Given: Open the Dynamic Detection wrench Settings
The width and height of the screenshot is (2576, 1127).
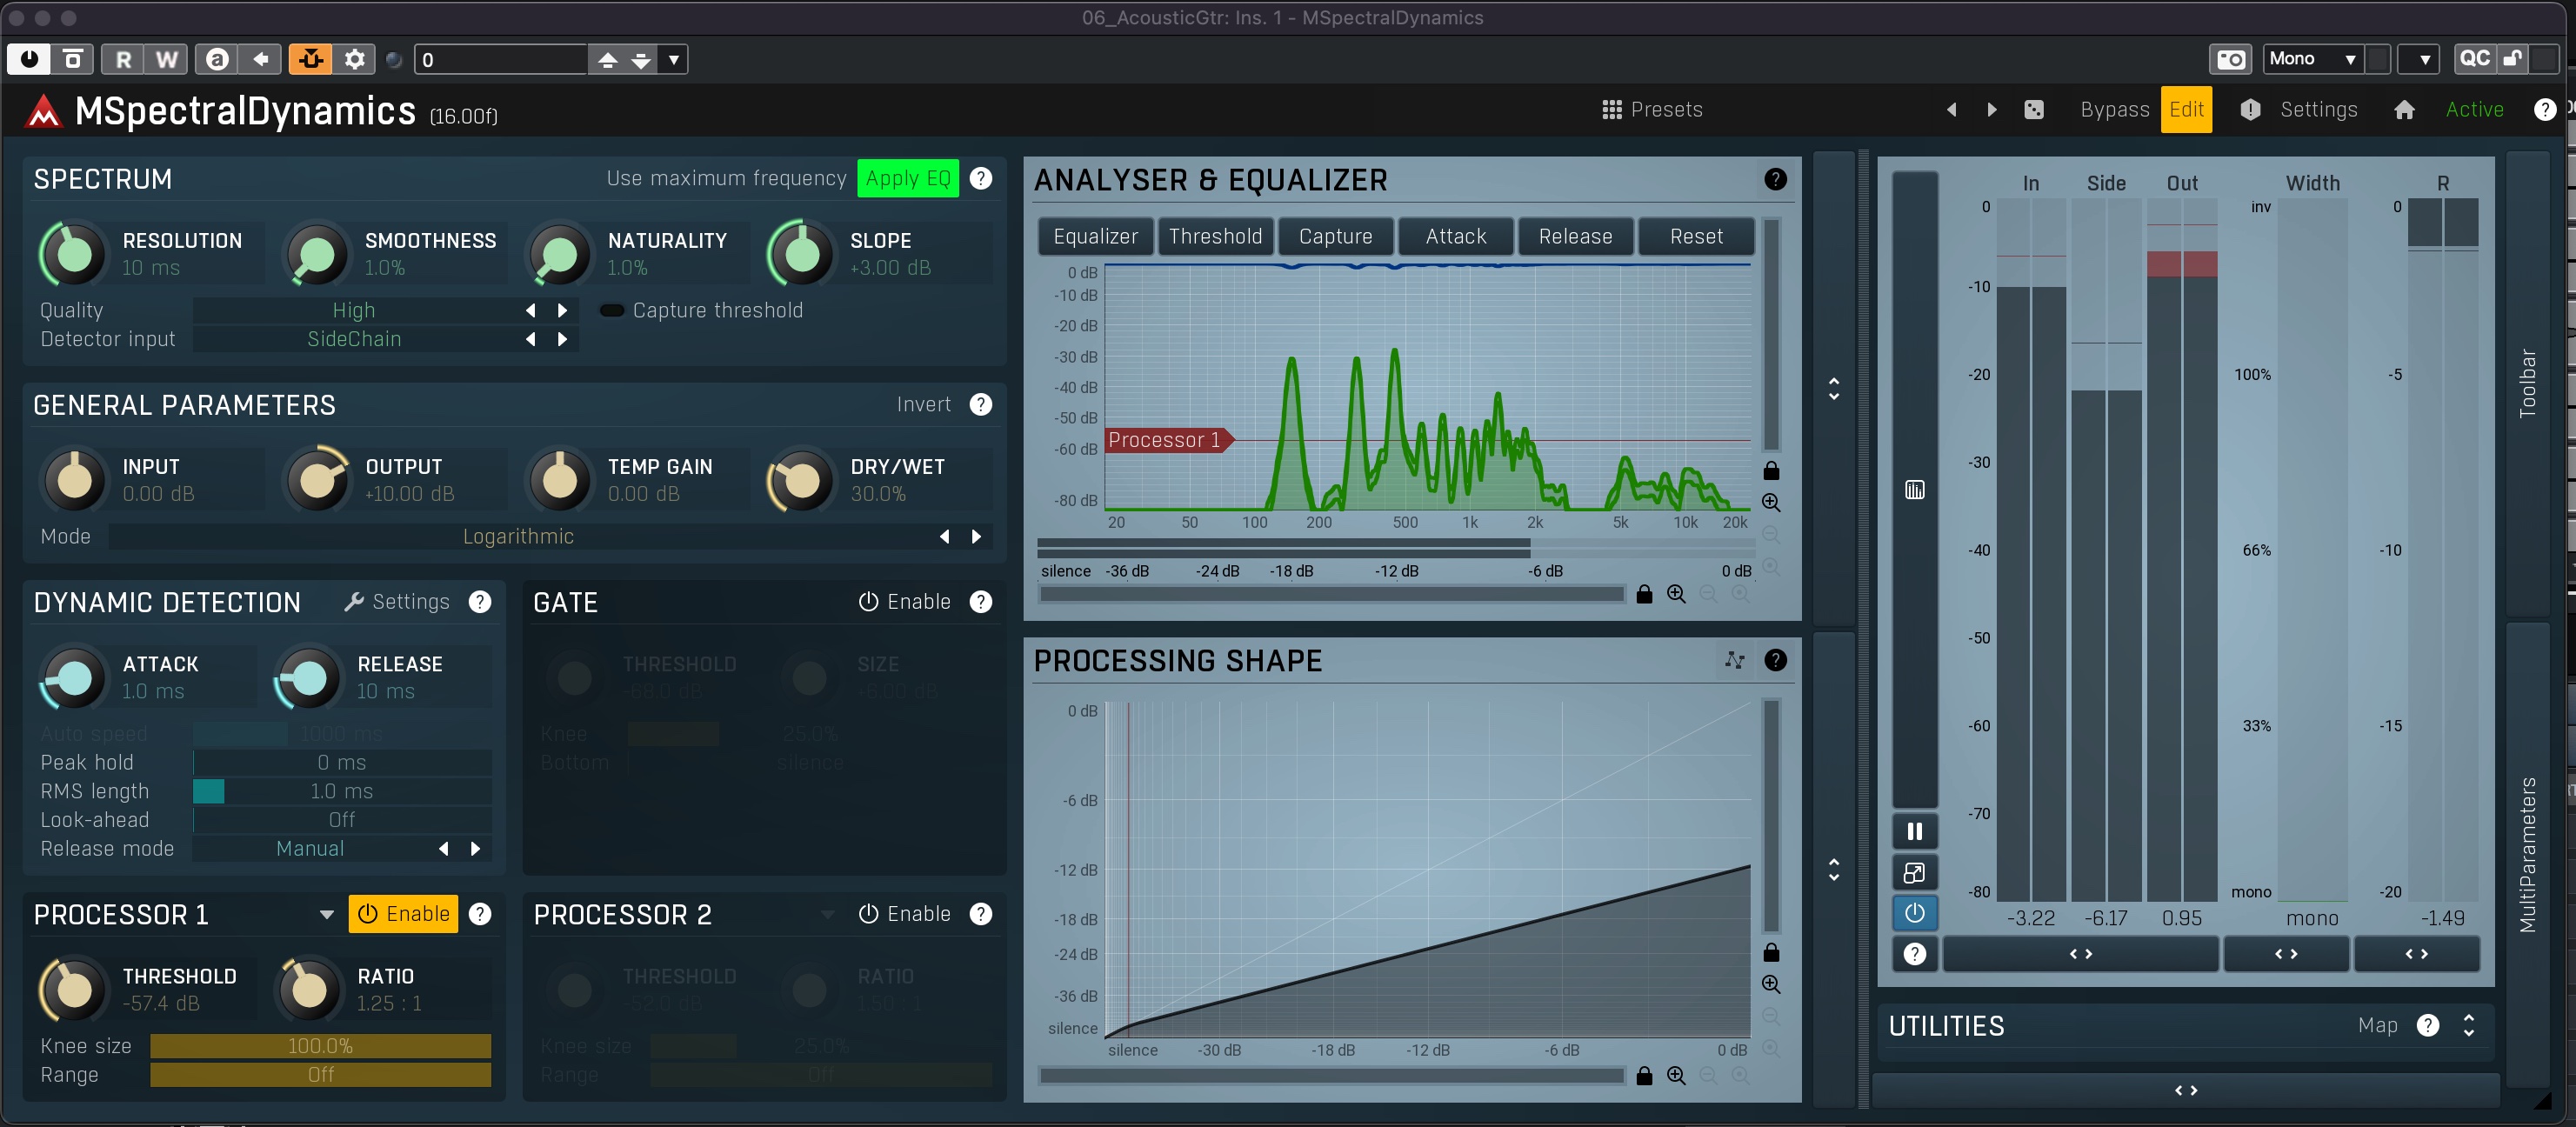Looking at the screenshot, I should 397,602.
